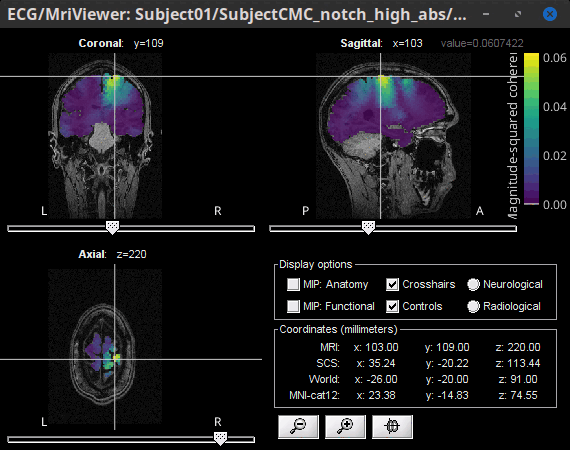Image resolution: width=570 pixels, height=450 pixels.
Task: Click the axial slice slider handle
Action: [x=220, y=439]
